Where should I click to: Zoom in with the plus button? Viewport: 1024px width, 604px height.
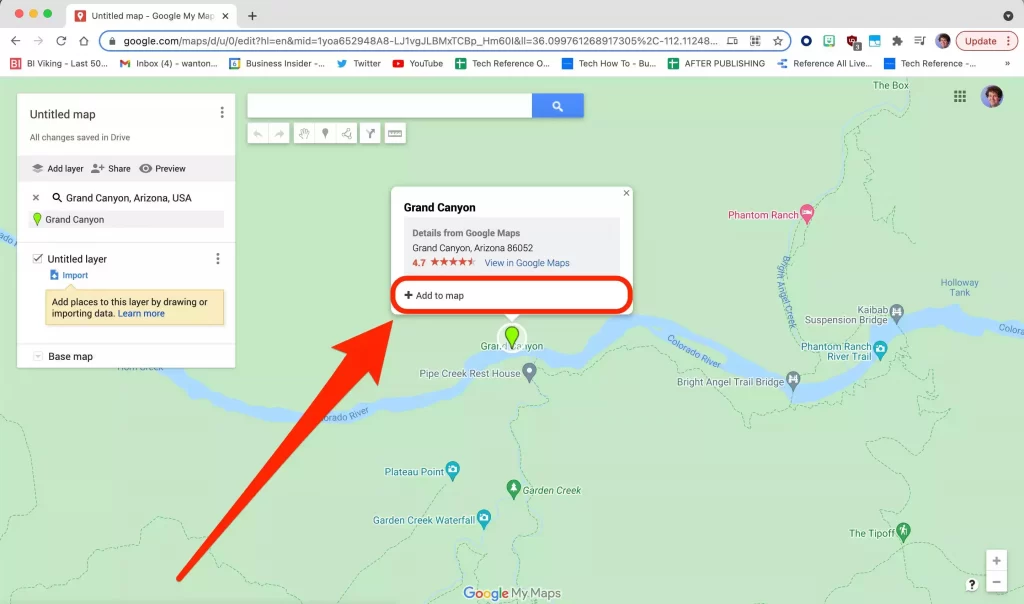point(997,561)
